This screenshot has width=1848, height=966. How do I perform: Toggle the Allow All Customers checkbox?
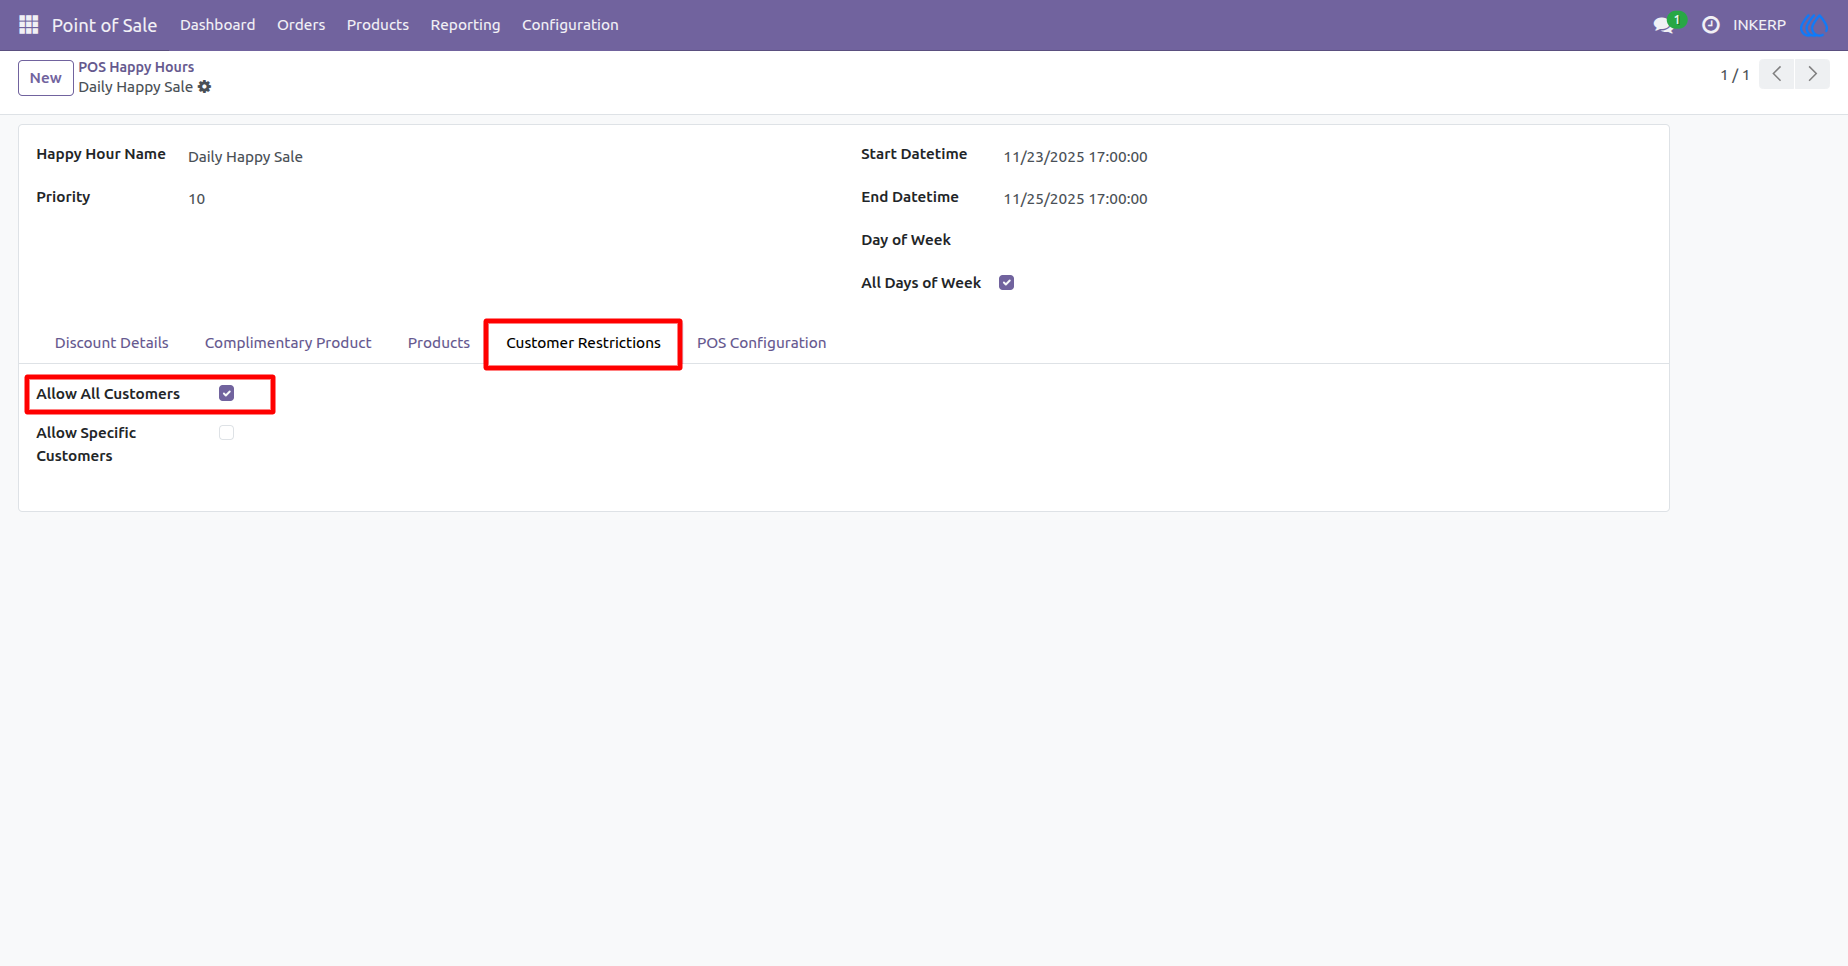[x=227, y=393]
